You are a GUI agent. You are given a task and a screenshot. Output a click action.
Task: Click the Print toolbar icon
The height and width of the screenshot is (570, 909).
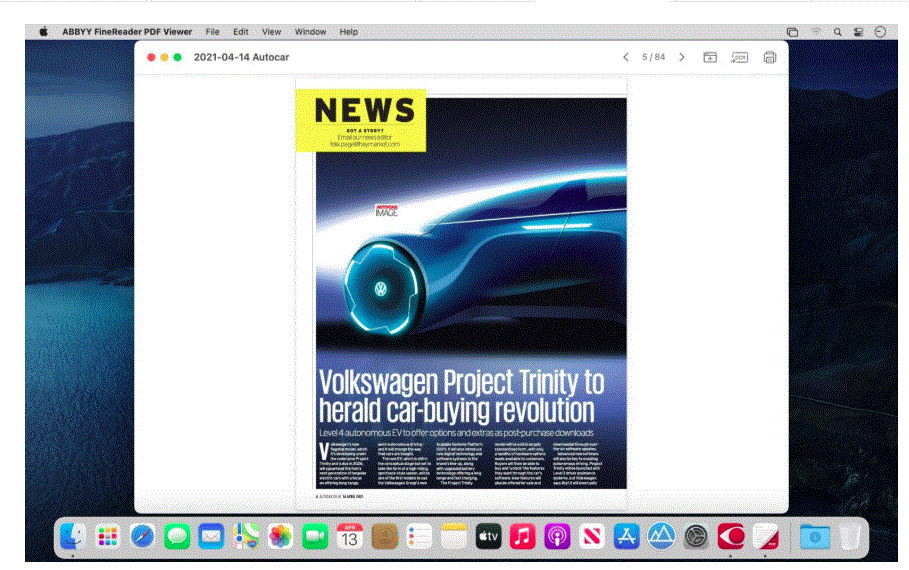point(770,57)
